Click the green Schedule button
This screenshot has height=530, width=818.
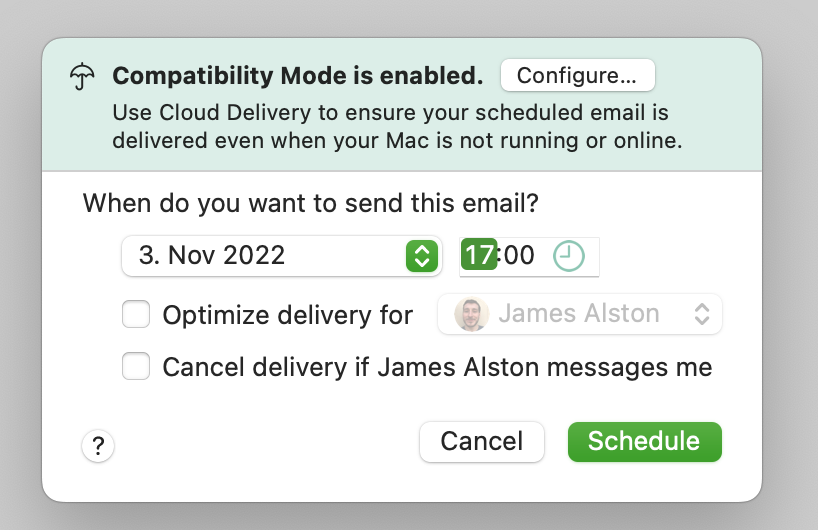click(x=645, y=442)
